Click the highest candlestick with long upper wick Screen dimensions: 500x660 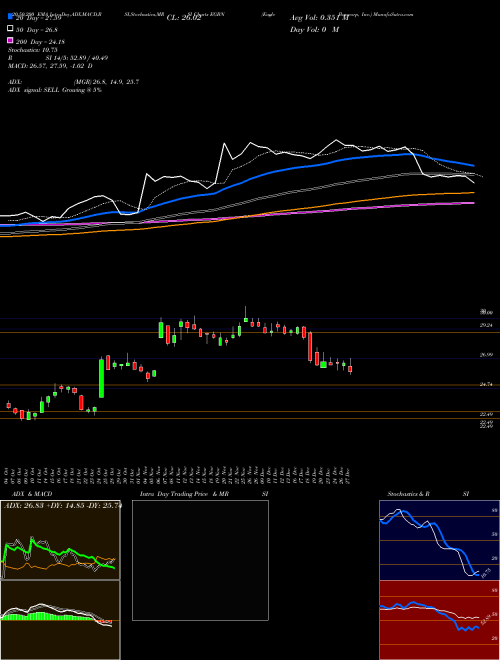pos(246,314)
